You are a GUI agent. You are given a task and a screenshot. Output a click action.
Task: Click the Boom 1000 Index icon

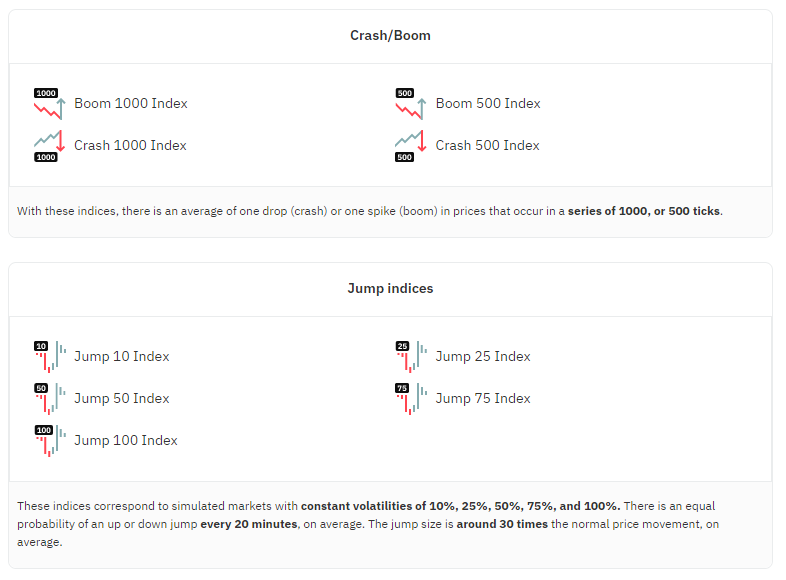point(50,104)
